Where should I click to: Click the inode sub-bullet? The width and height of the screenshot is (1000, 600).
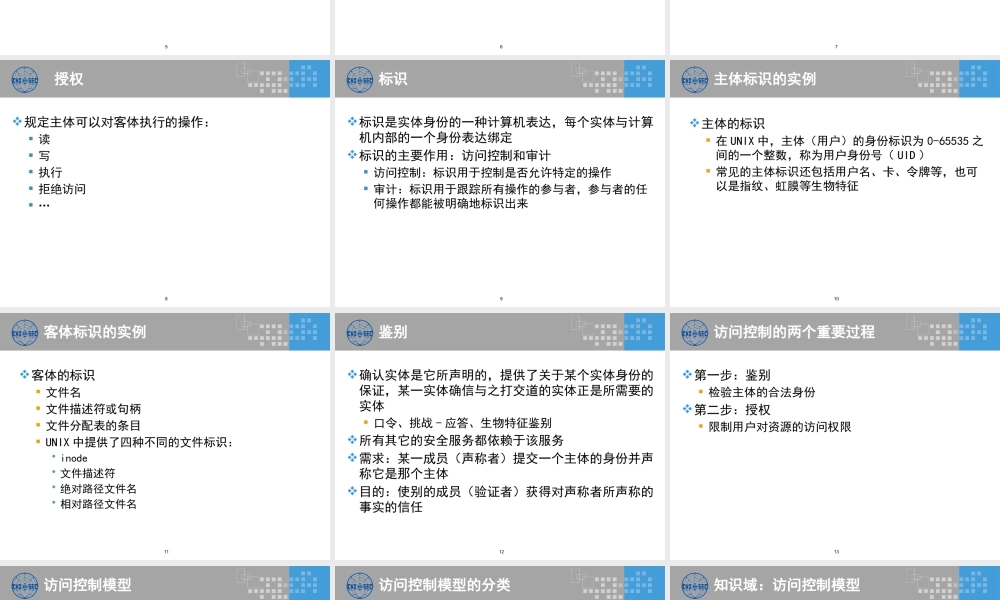pos(74,458)
